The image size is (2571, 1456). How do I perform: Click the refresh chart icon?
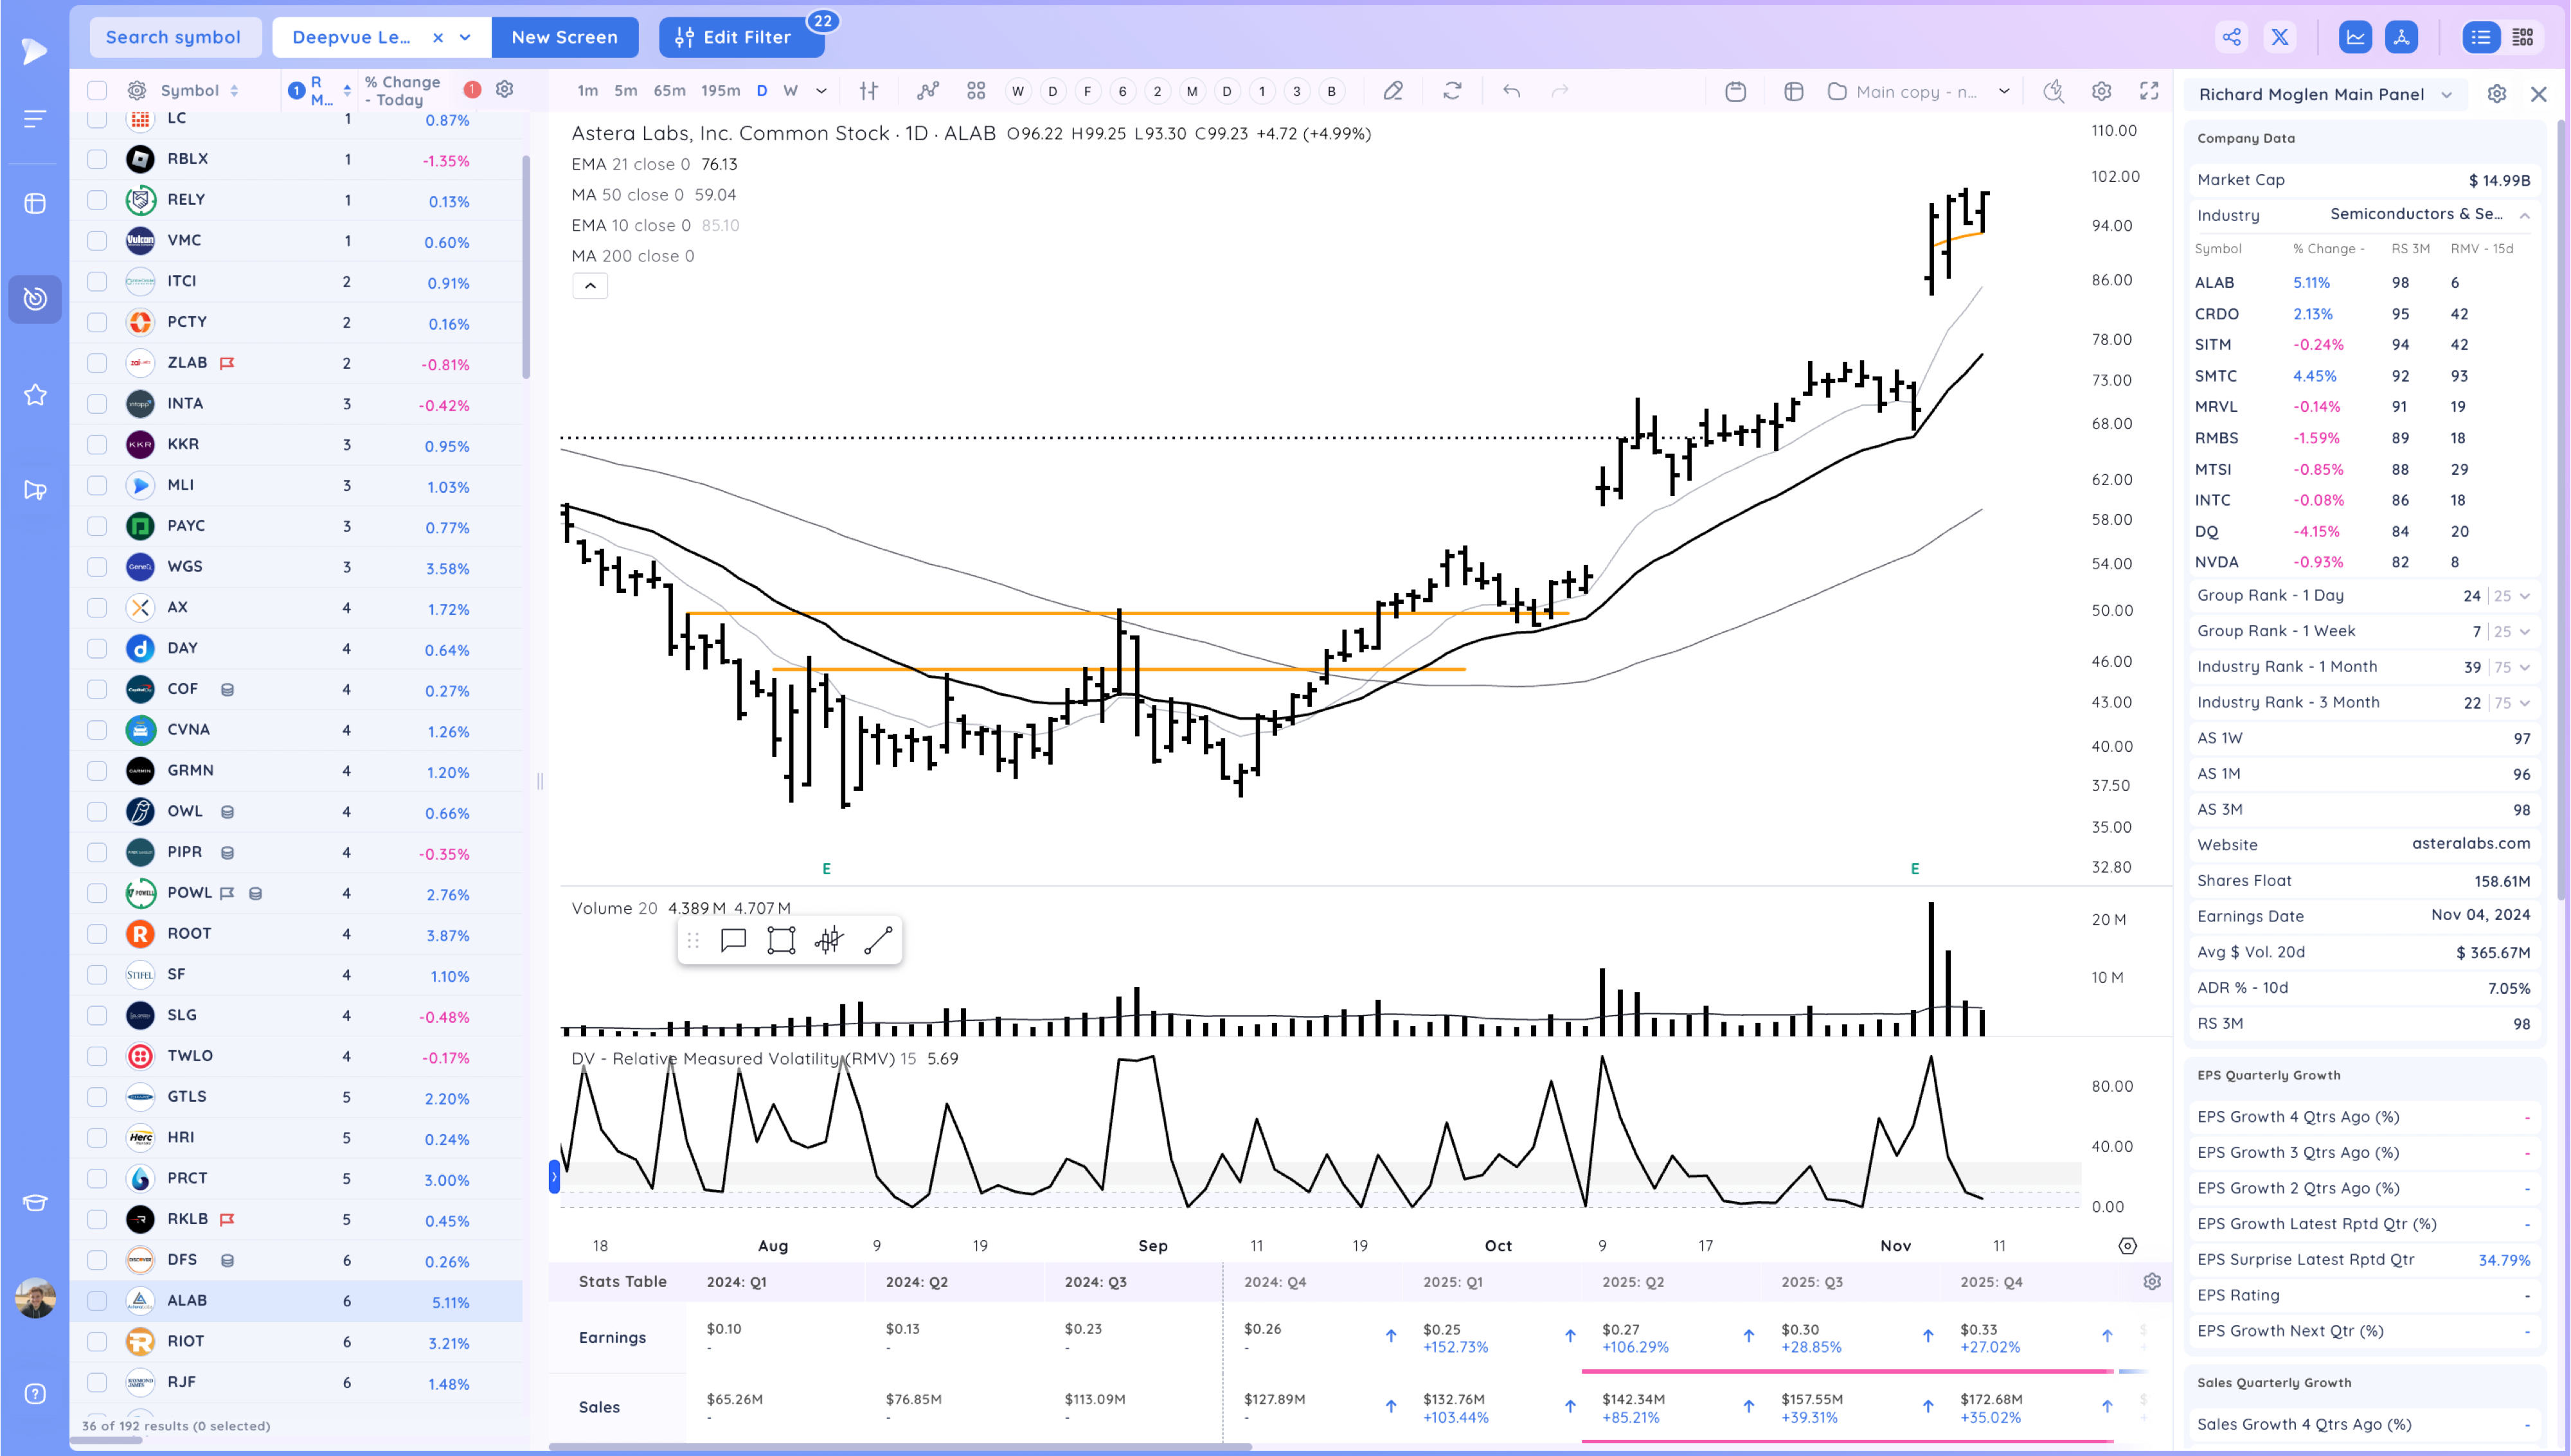coord(1452,91)
